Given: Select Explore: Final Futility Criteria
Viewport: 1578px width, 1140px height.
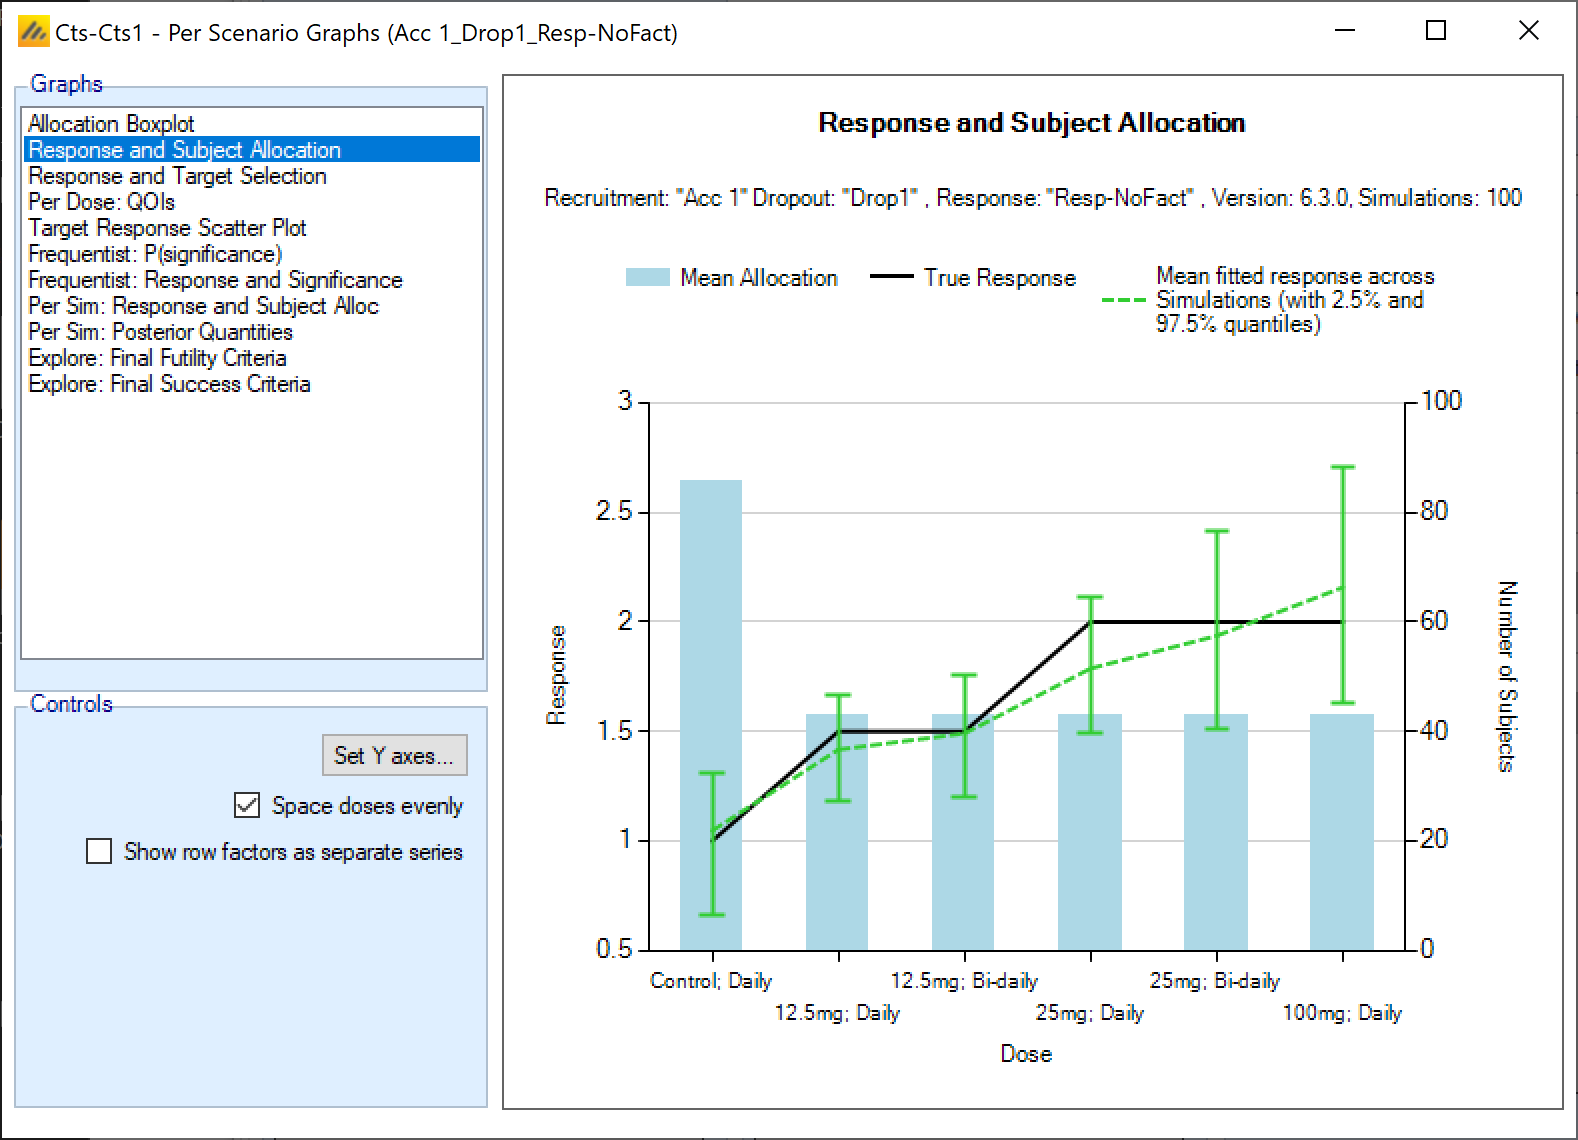Looking at the screenshot, I should pyautogui.click(x=157, y=358).
